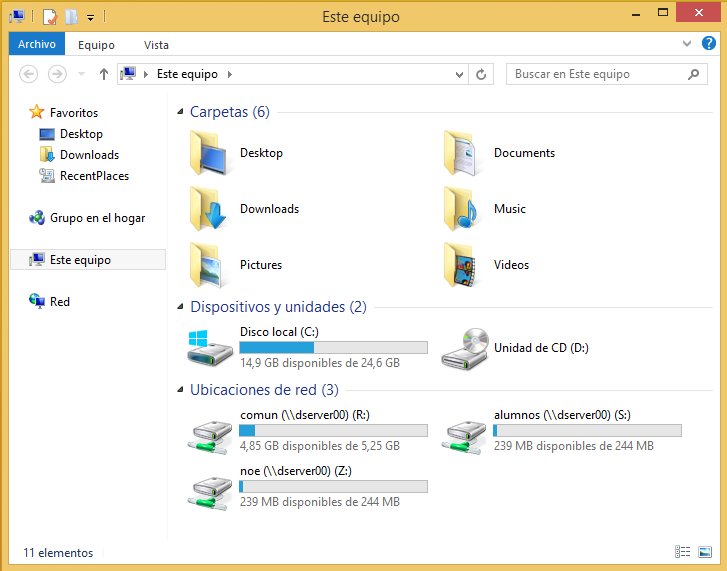Click the Carpetas (6) group header text
727x571 pixels.
230,112
